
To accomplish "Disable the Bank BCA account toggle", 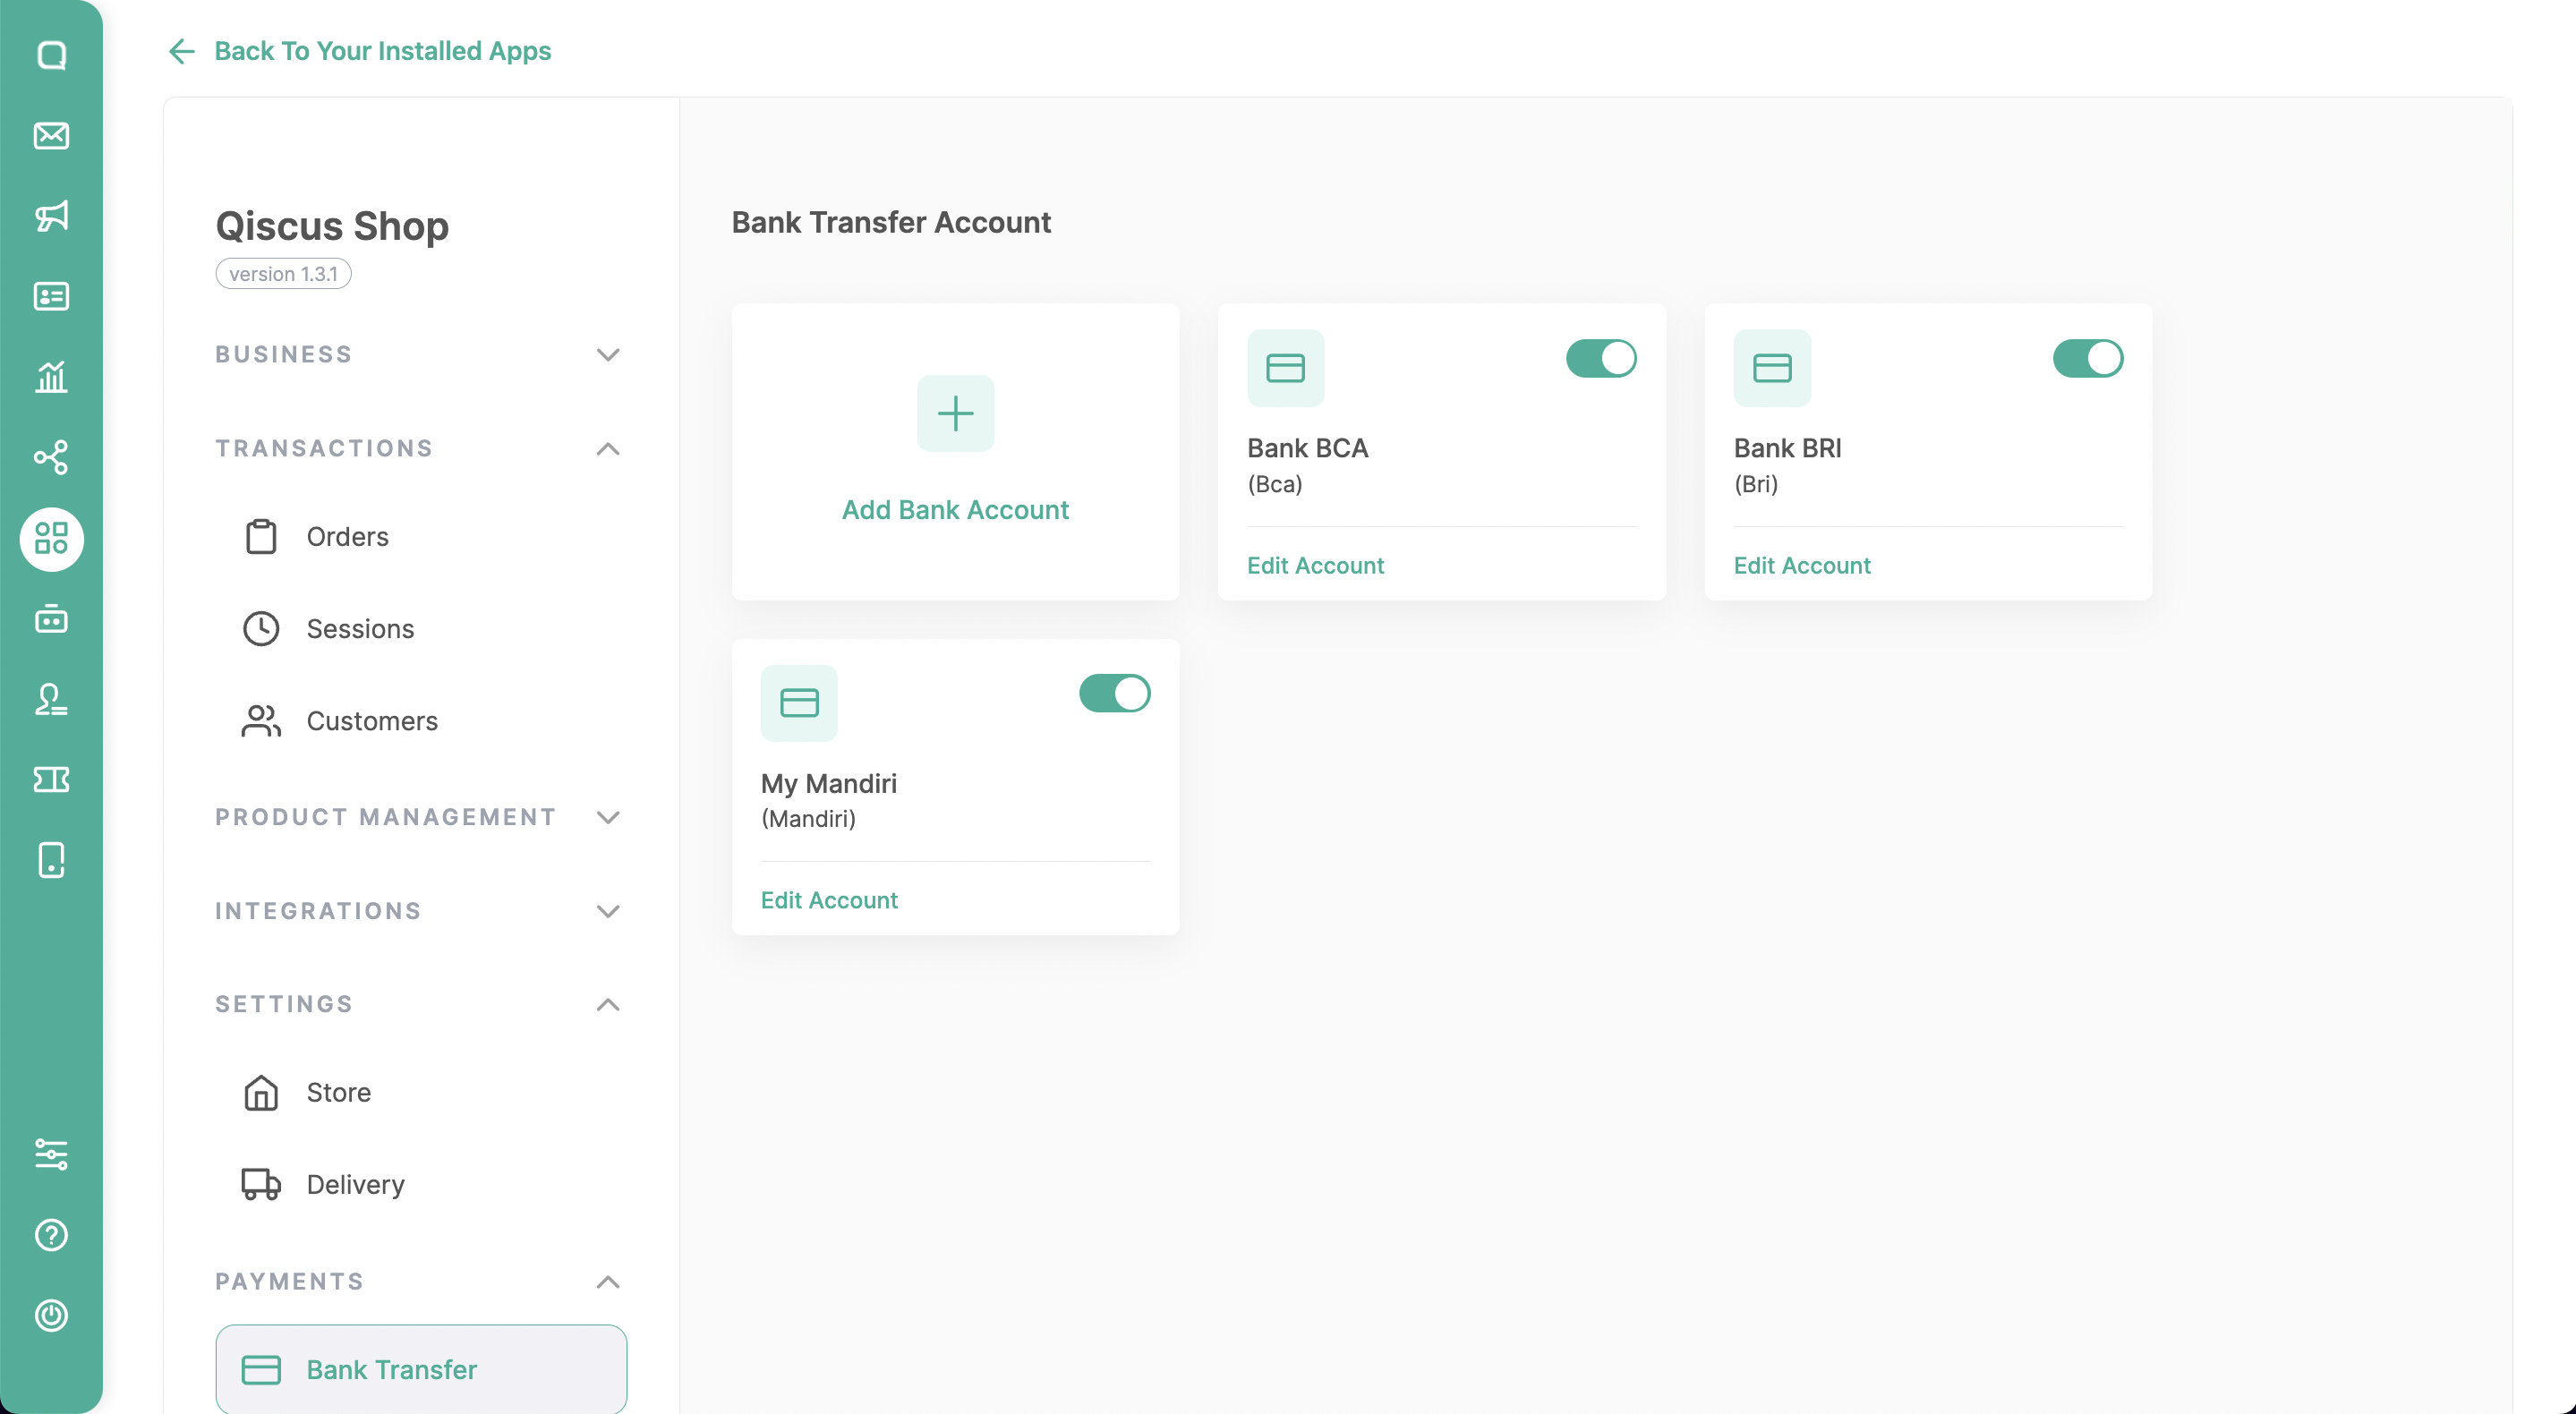I will [x=1600, y=358].
